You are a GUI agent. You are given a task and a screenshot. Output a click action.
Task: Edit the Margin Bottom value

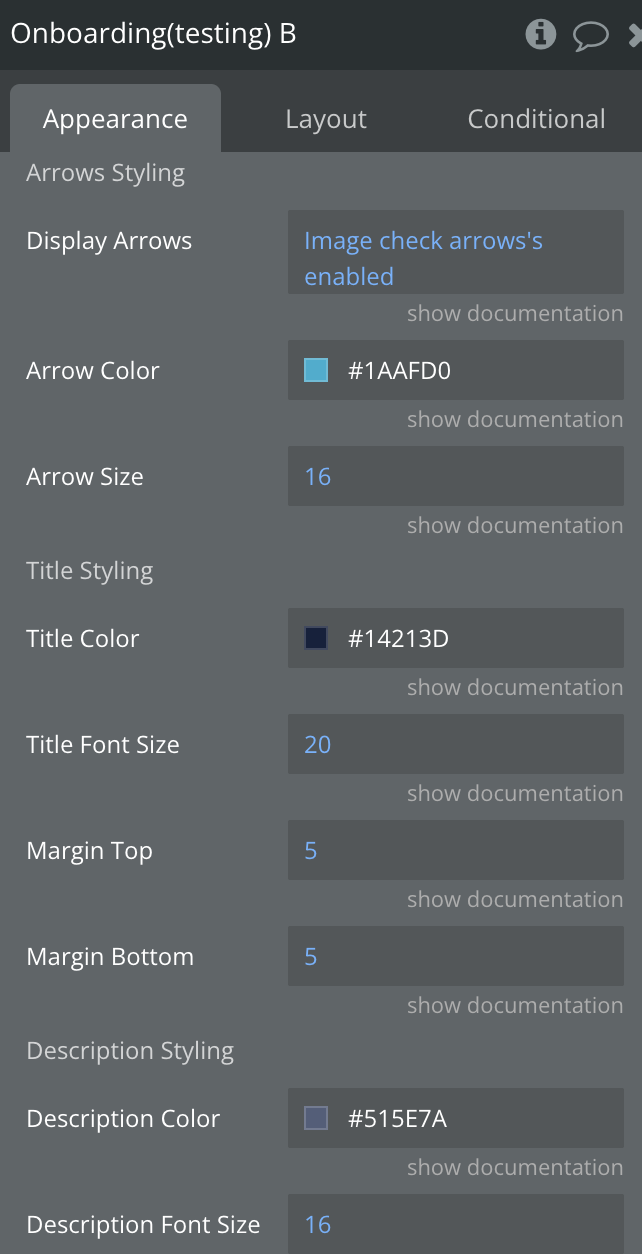tap(455, 957)
